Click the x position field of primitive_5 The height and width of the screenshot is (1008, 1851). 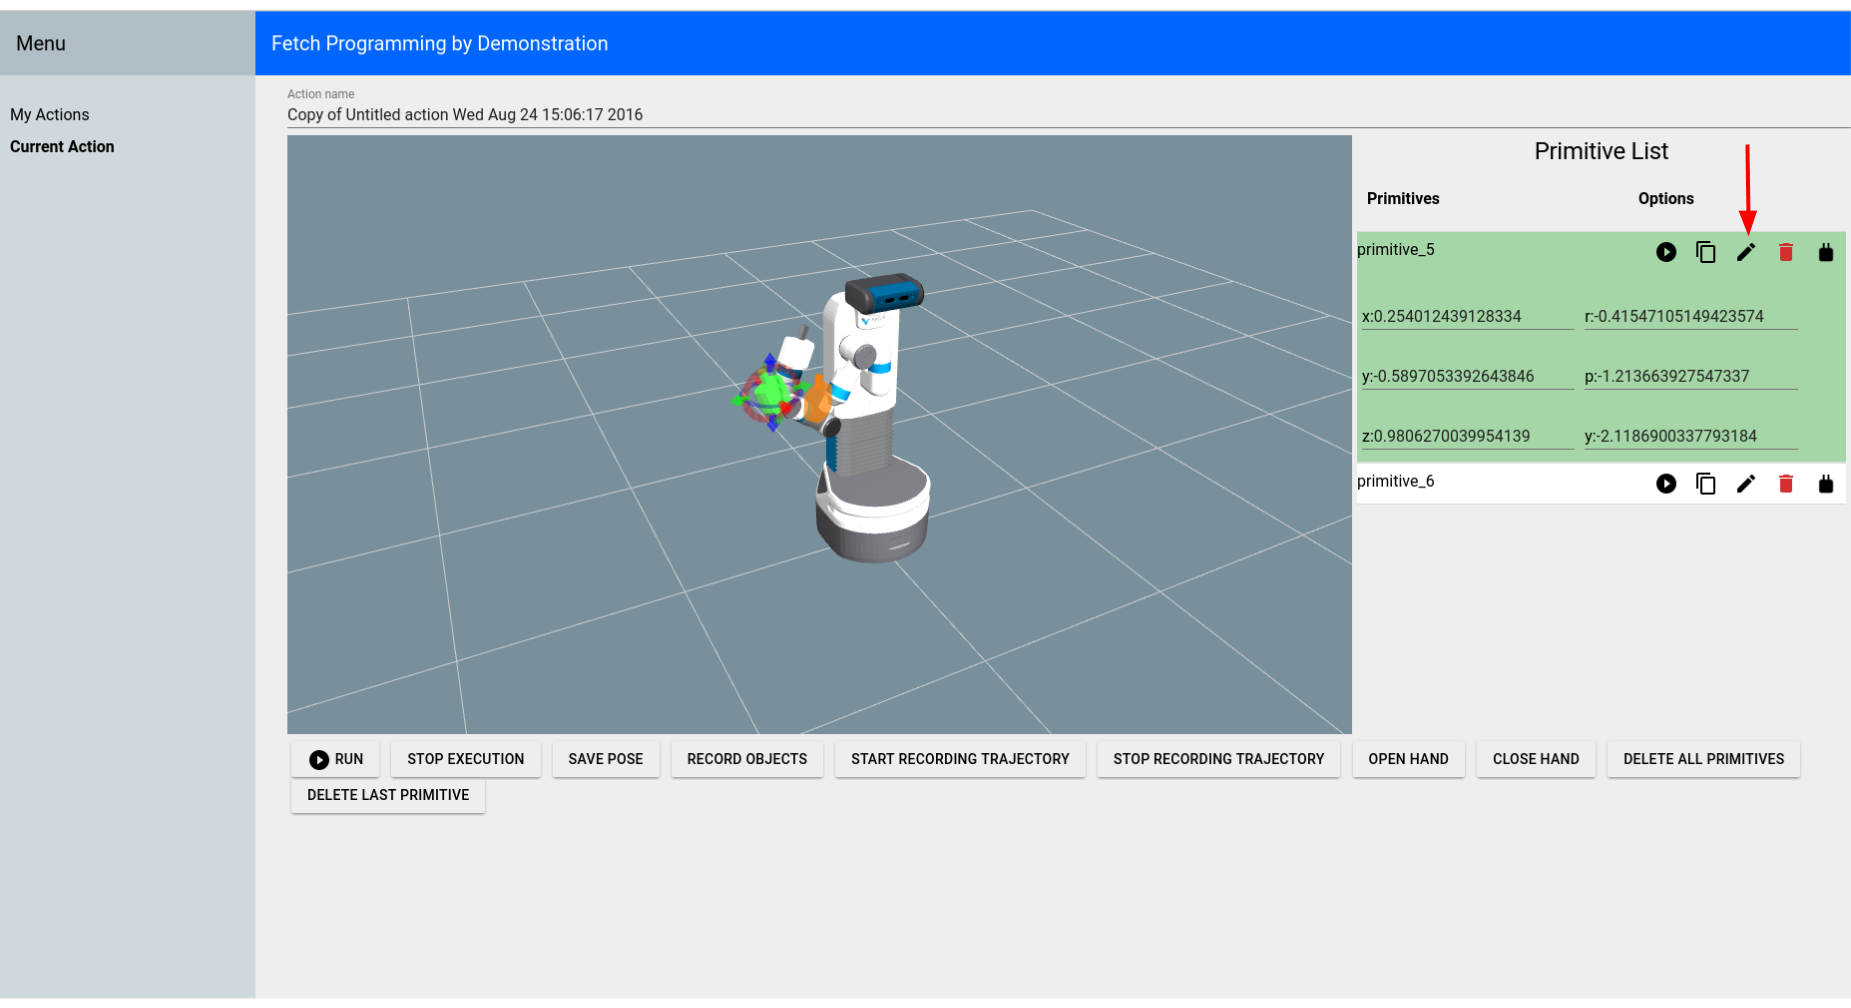pos(1466,317)
